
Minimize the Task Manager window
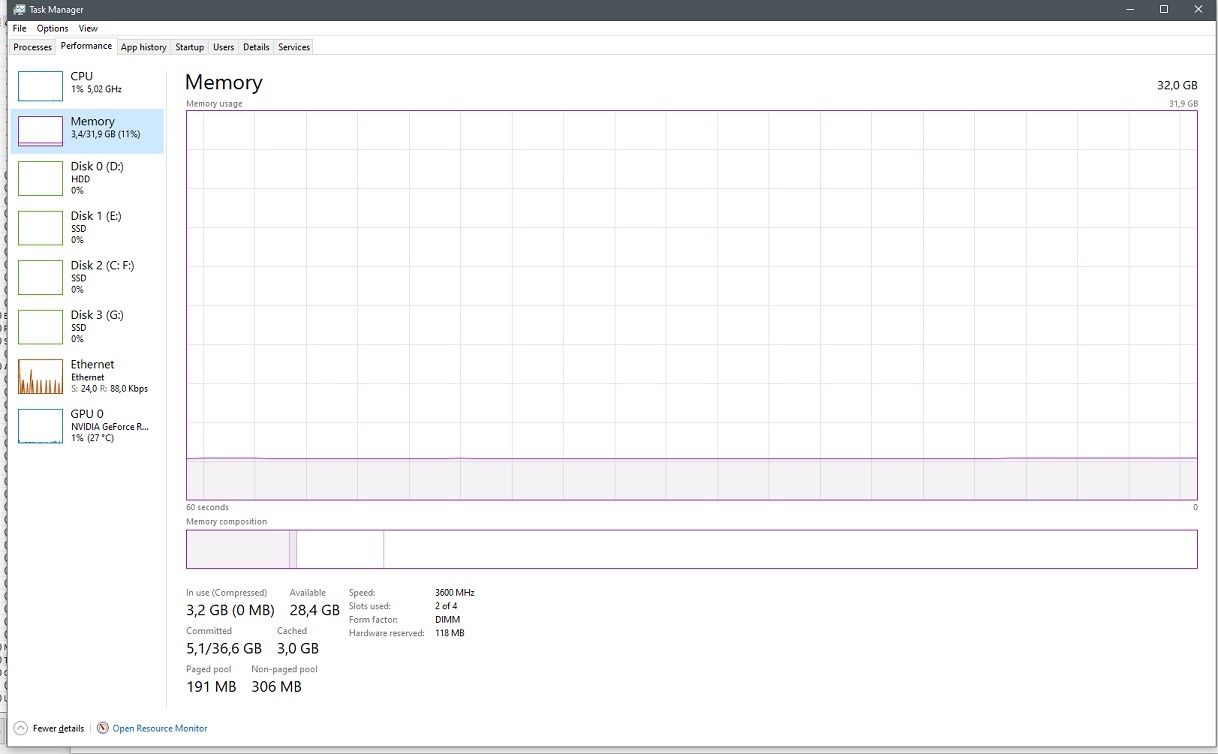pos(1130,9)
